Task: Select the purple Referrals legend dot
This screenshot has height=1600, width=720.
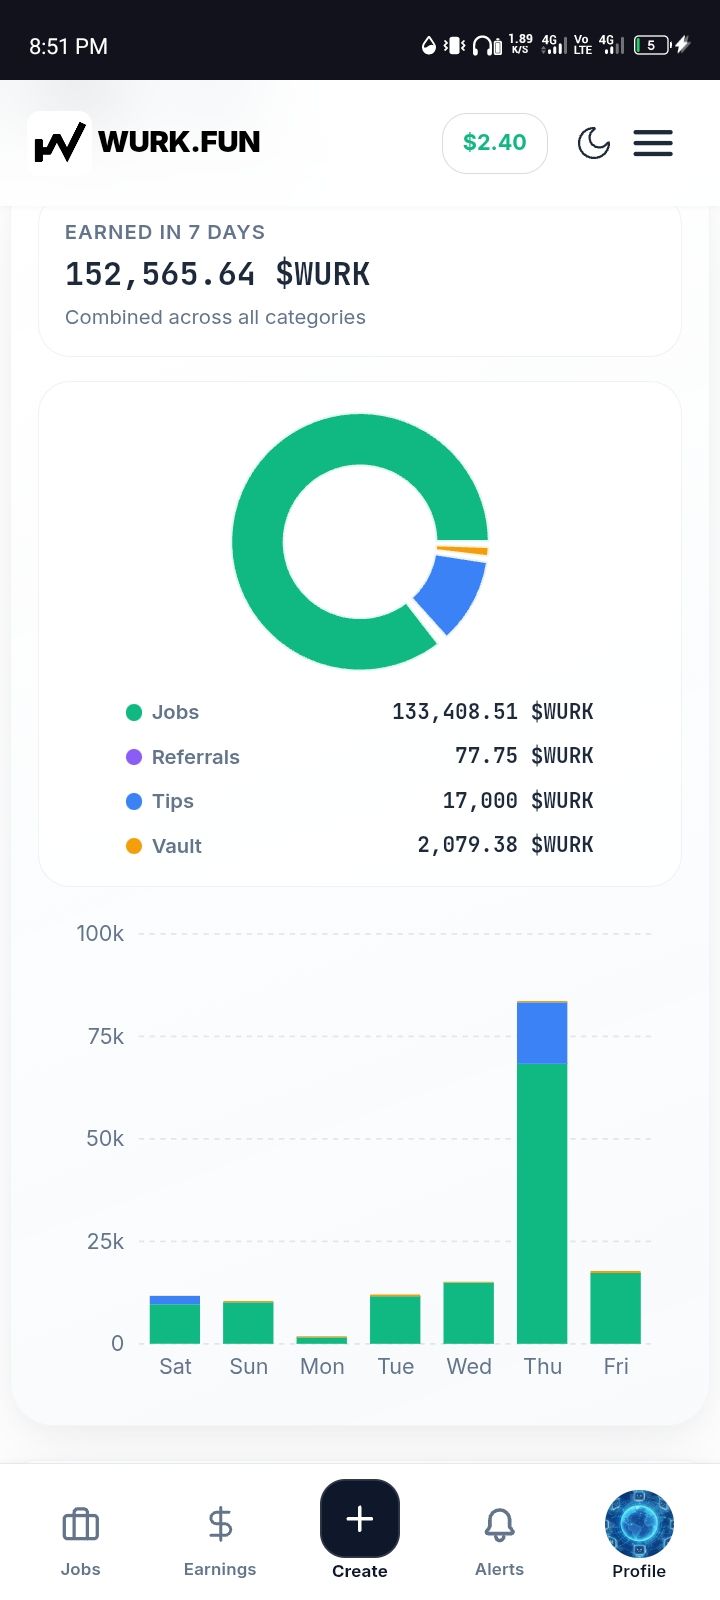Action: tap(134, 757)
